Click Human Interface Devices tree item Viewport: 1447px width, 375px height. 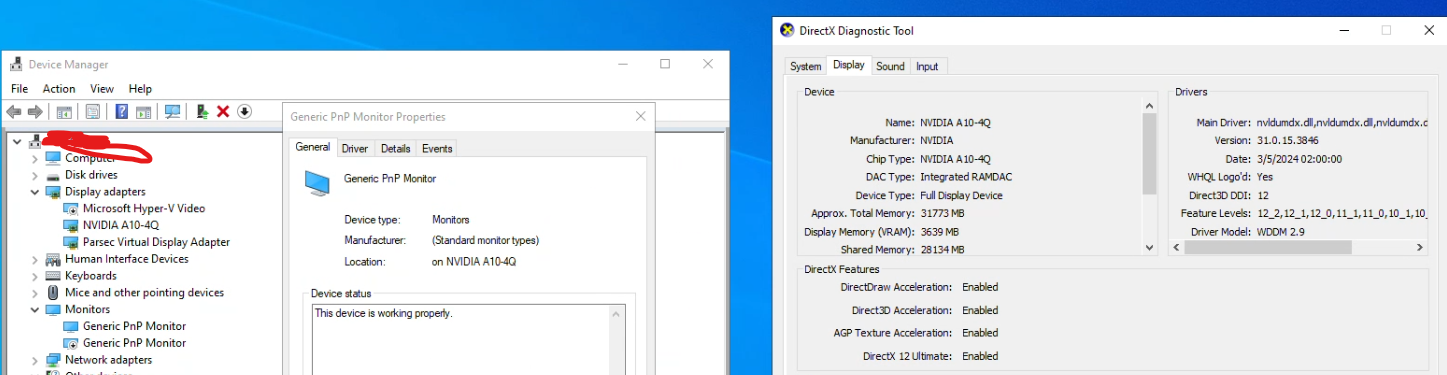tap(127, 259)
